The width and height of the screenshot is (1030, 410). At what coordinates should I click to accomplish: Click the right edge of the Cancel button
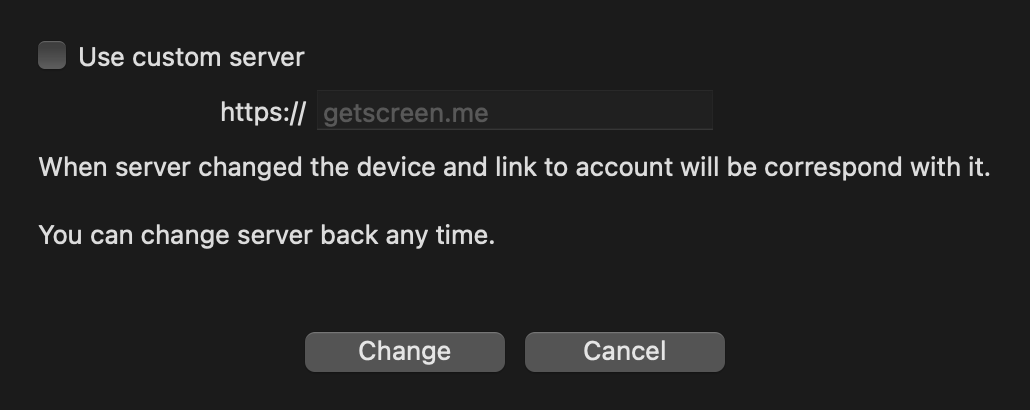pyautogui.click(x=714, y=351)
